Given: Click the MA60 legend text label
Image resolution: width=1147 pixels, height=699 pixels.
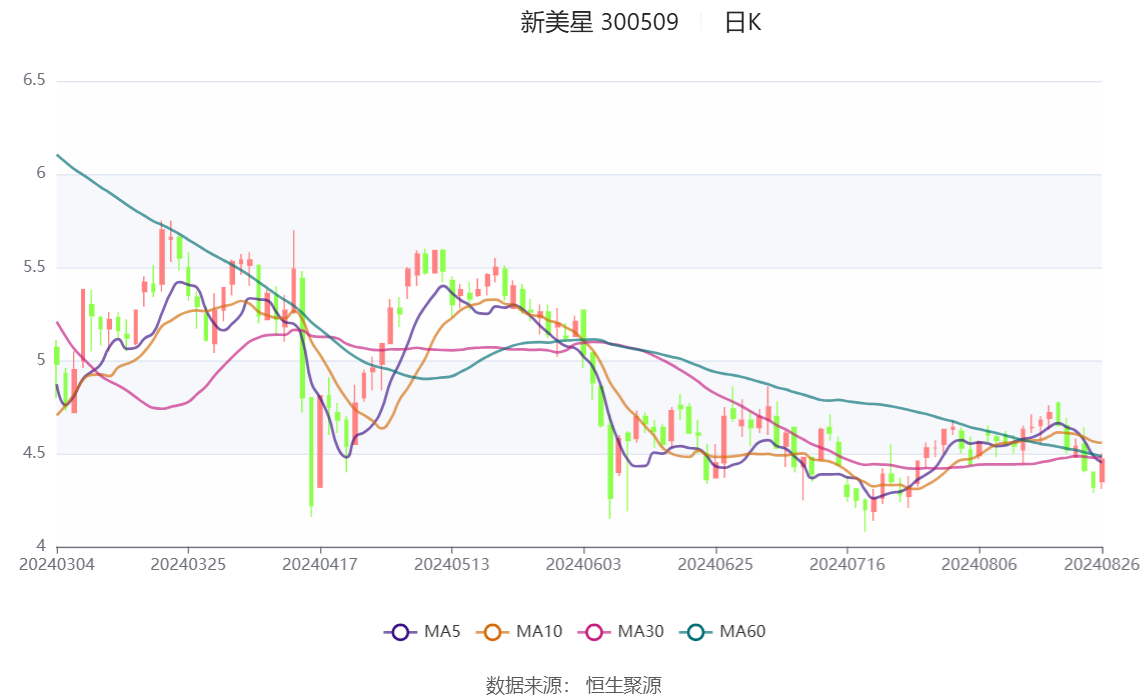Looking at the screenshot, I should tap(742, 632).
